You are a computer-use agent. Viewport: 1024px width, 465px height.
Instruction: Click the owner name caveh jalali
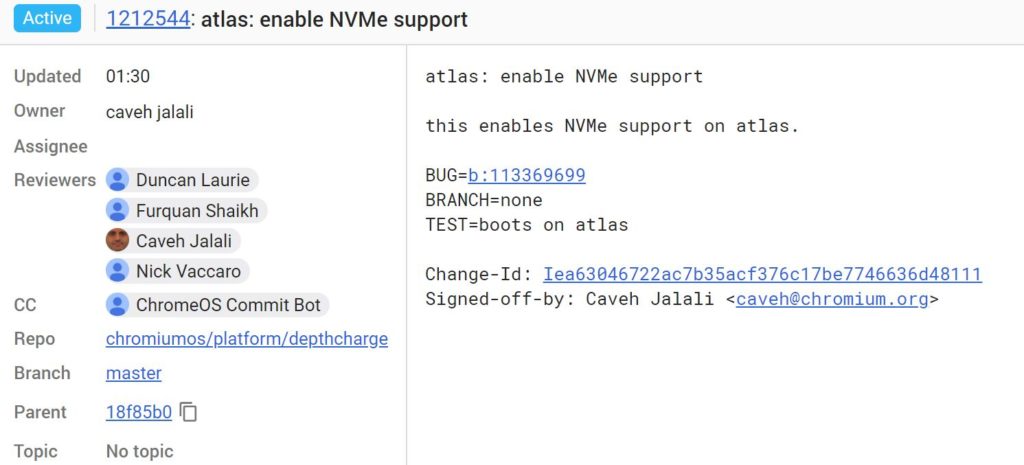tap(150, 112)
